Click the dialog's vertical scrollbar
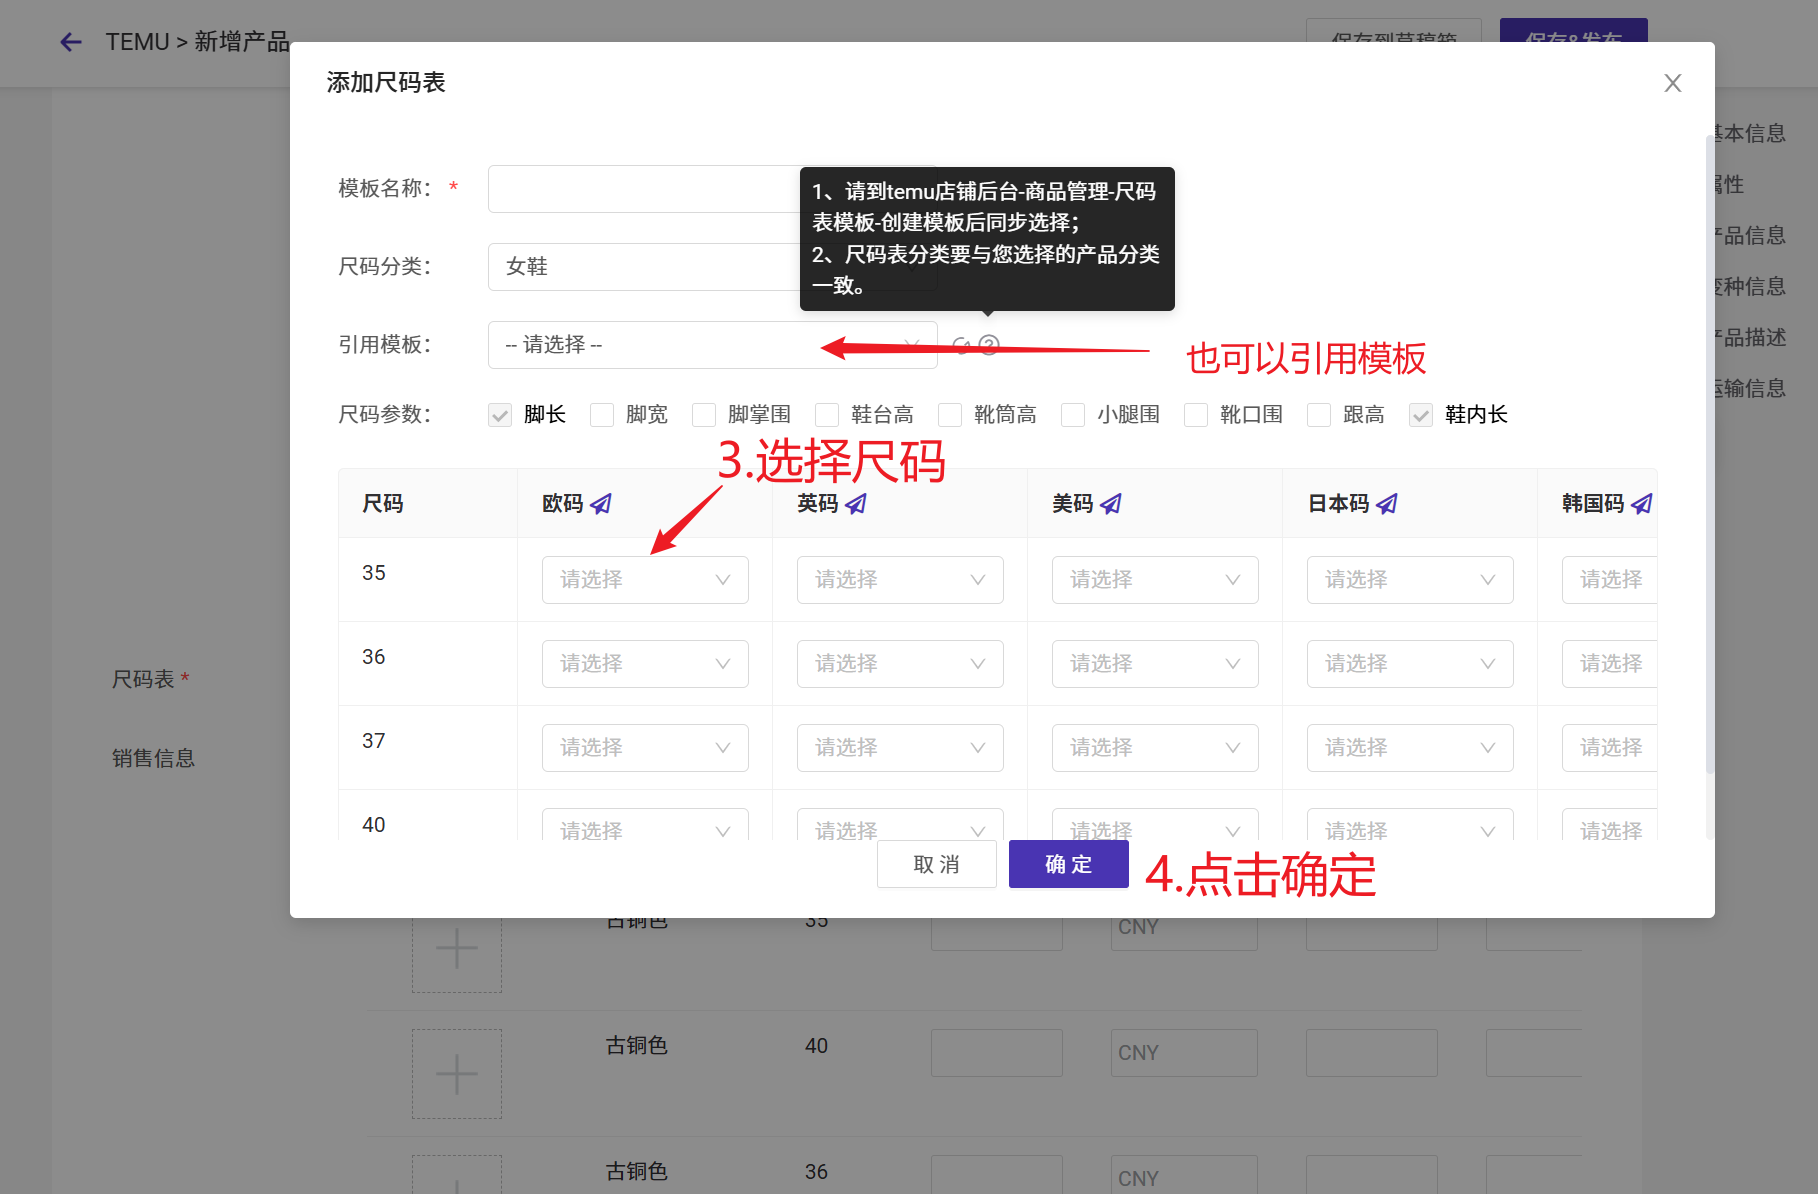This screenshot has height=1194, width=1818. [1709, 455]
